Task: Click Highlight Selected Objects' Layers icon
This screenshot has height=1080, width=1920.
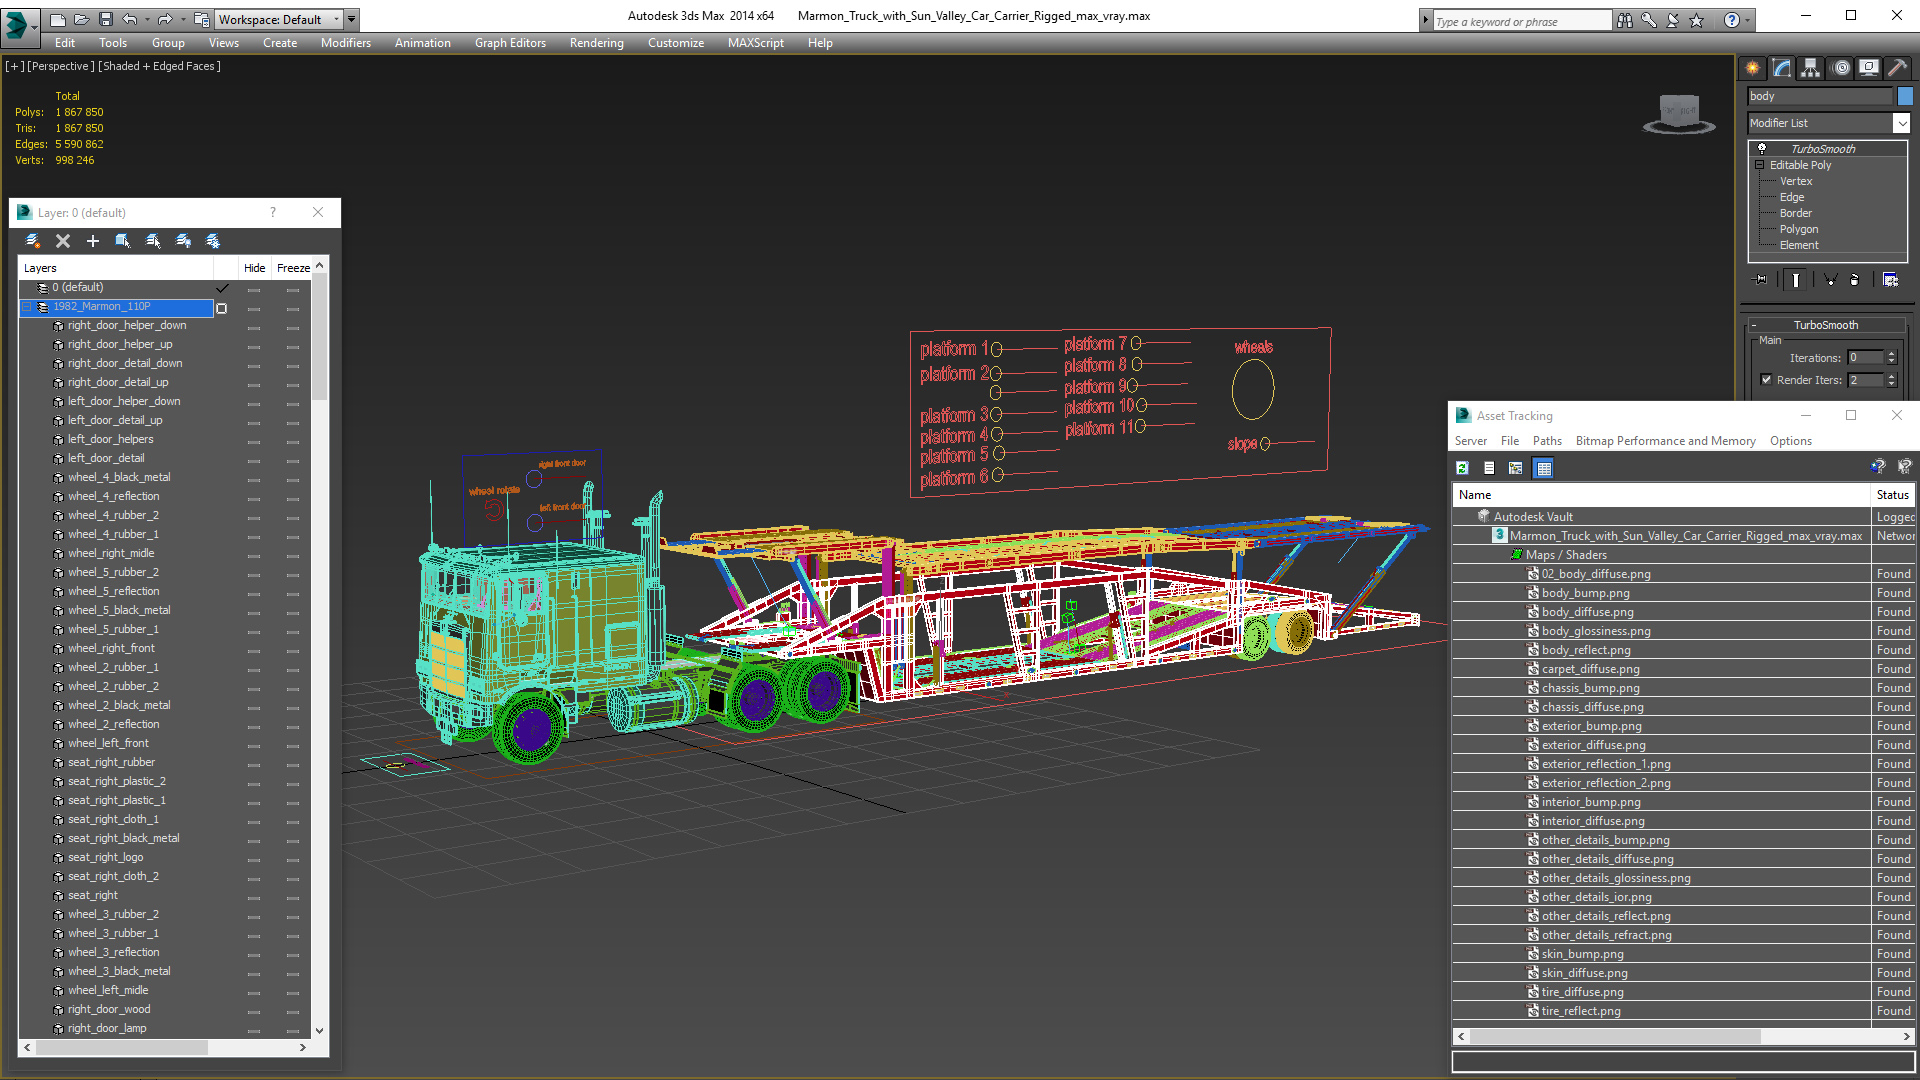Action: pyautogui.click(x=153, y=241)
